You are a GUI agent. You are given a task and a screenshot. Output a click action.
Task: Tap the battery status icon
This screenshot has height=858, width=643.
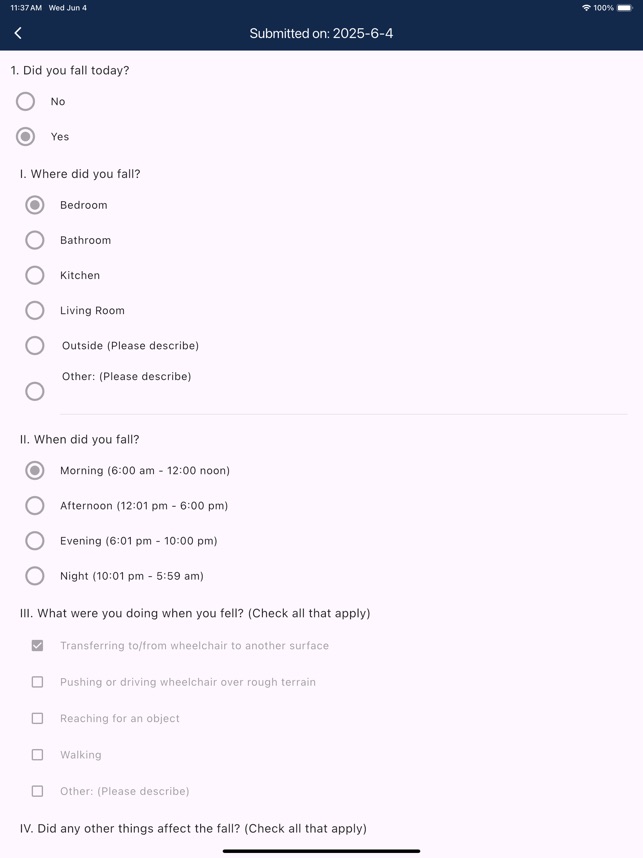[x=625, y=8]
